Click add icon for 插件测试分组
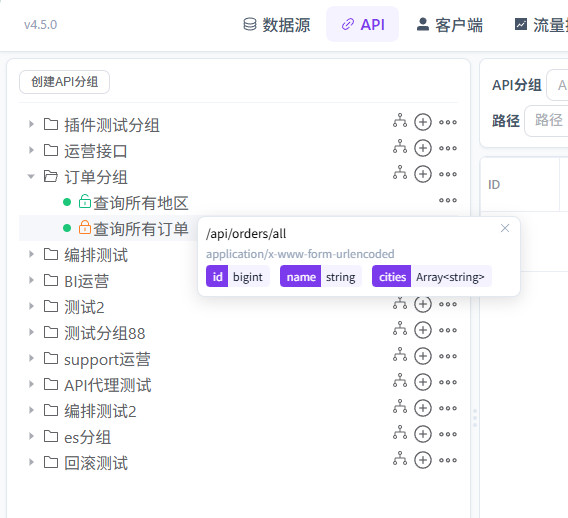The width and height of the screenshot is (568, 518). (423, 122)
